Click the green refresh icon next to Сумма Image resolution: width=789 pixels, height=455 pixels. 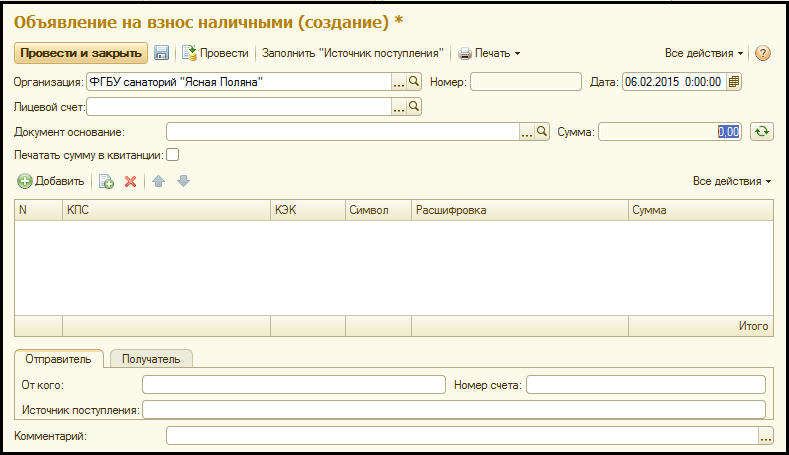(x=763, y=131)
